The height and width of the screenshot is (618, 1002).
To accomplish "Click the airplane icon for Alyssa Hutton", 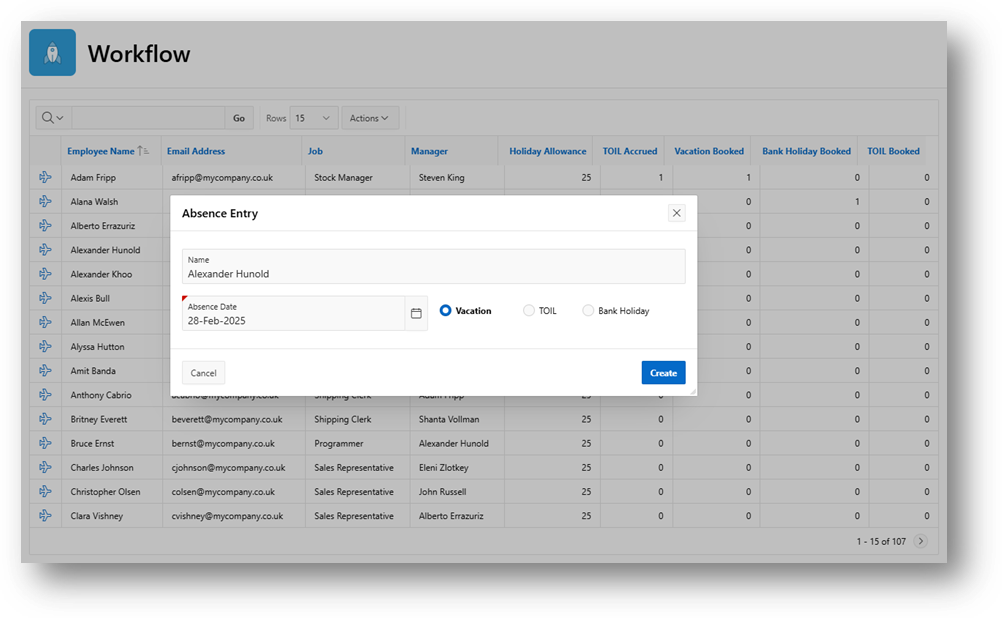I will [45, 346].
